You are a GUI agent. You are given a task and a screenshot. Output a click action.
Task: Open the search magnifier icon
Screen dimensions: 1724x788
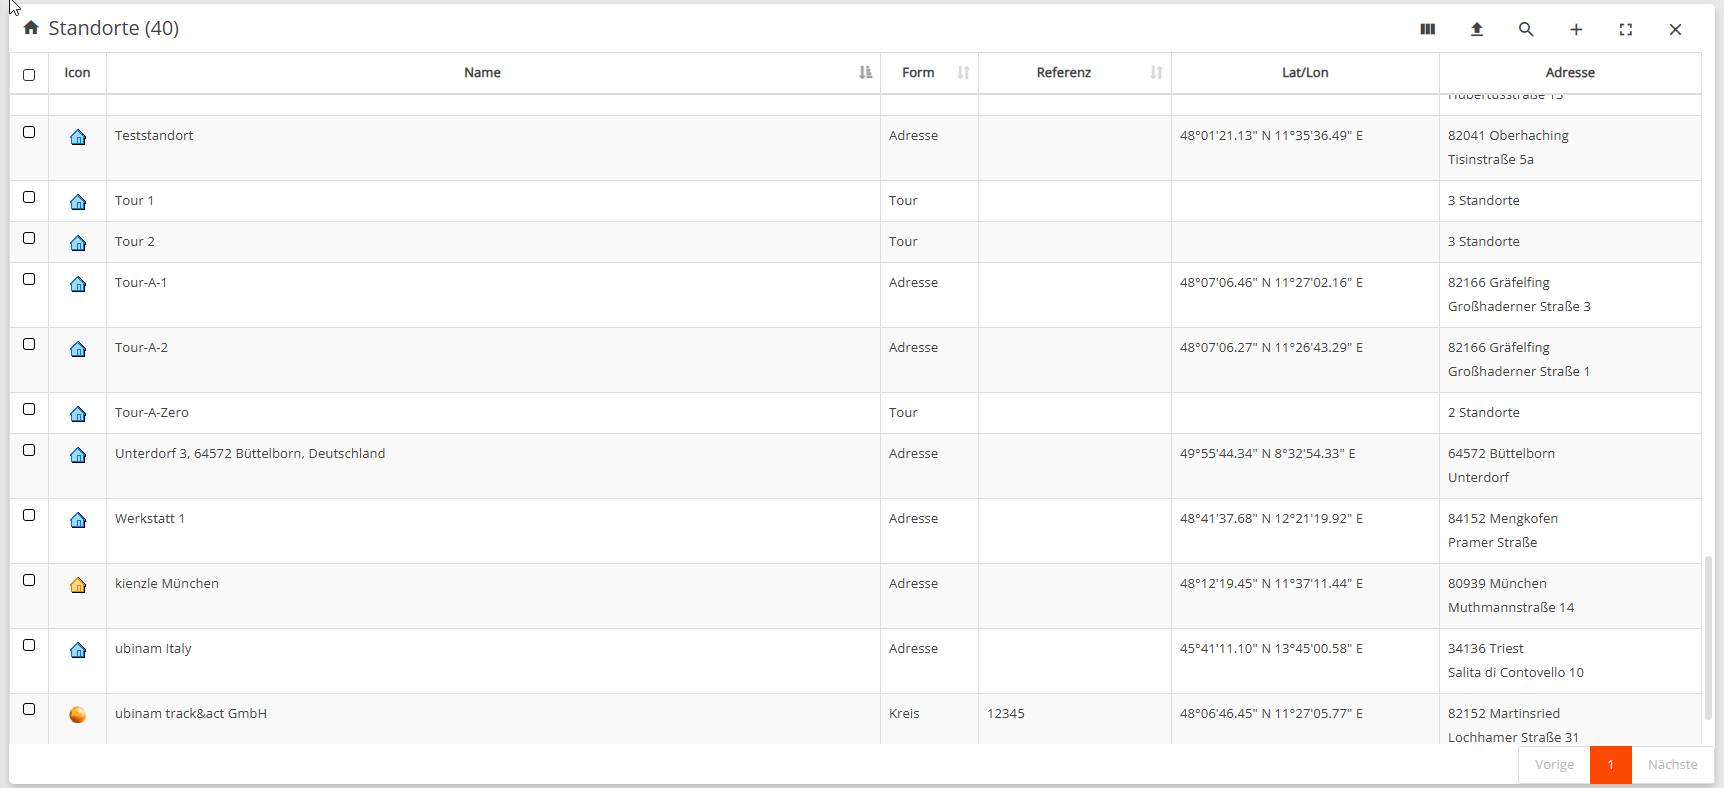[1526, 29]
